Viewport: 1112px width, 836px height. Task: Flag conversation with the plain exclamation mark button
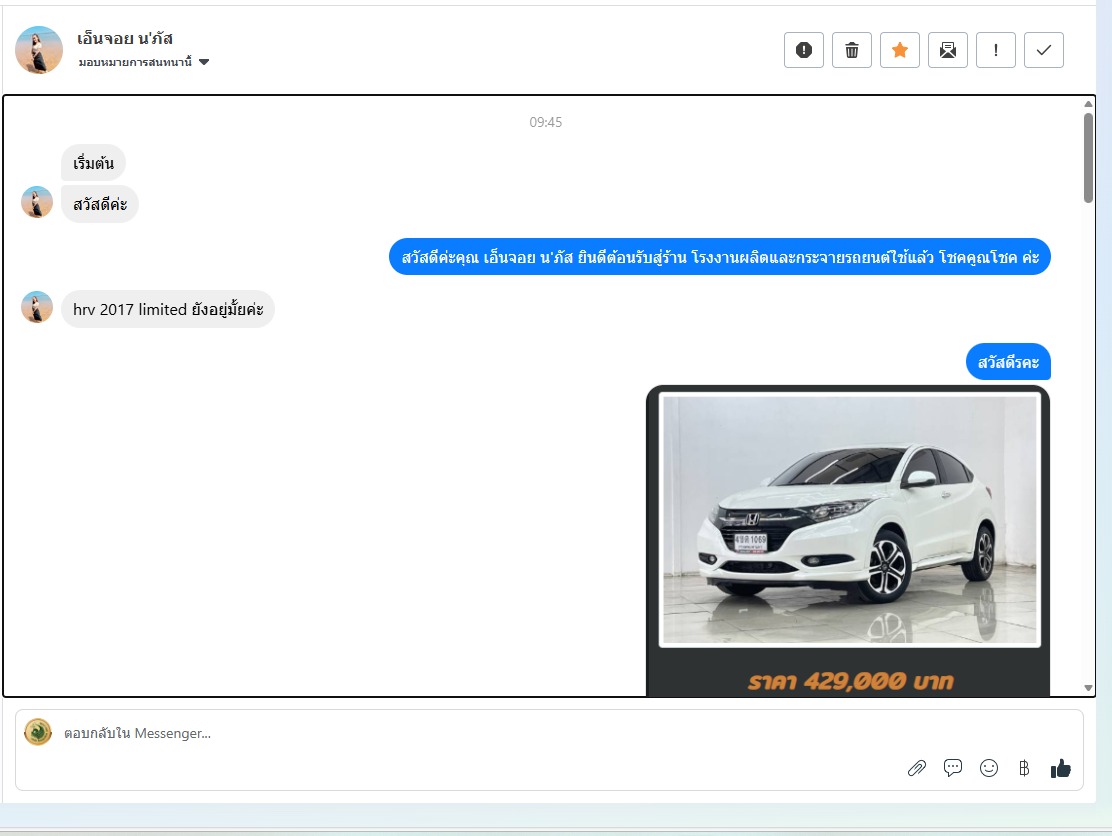[x=995, y=50]
